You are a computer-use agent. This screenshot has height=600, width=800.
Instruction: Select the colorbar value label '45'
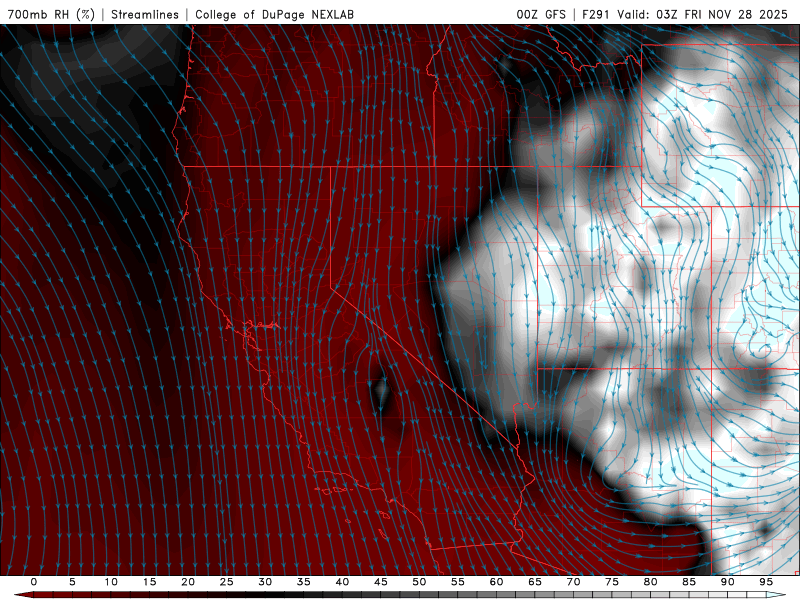click(x=381, y=582)
